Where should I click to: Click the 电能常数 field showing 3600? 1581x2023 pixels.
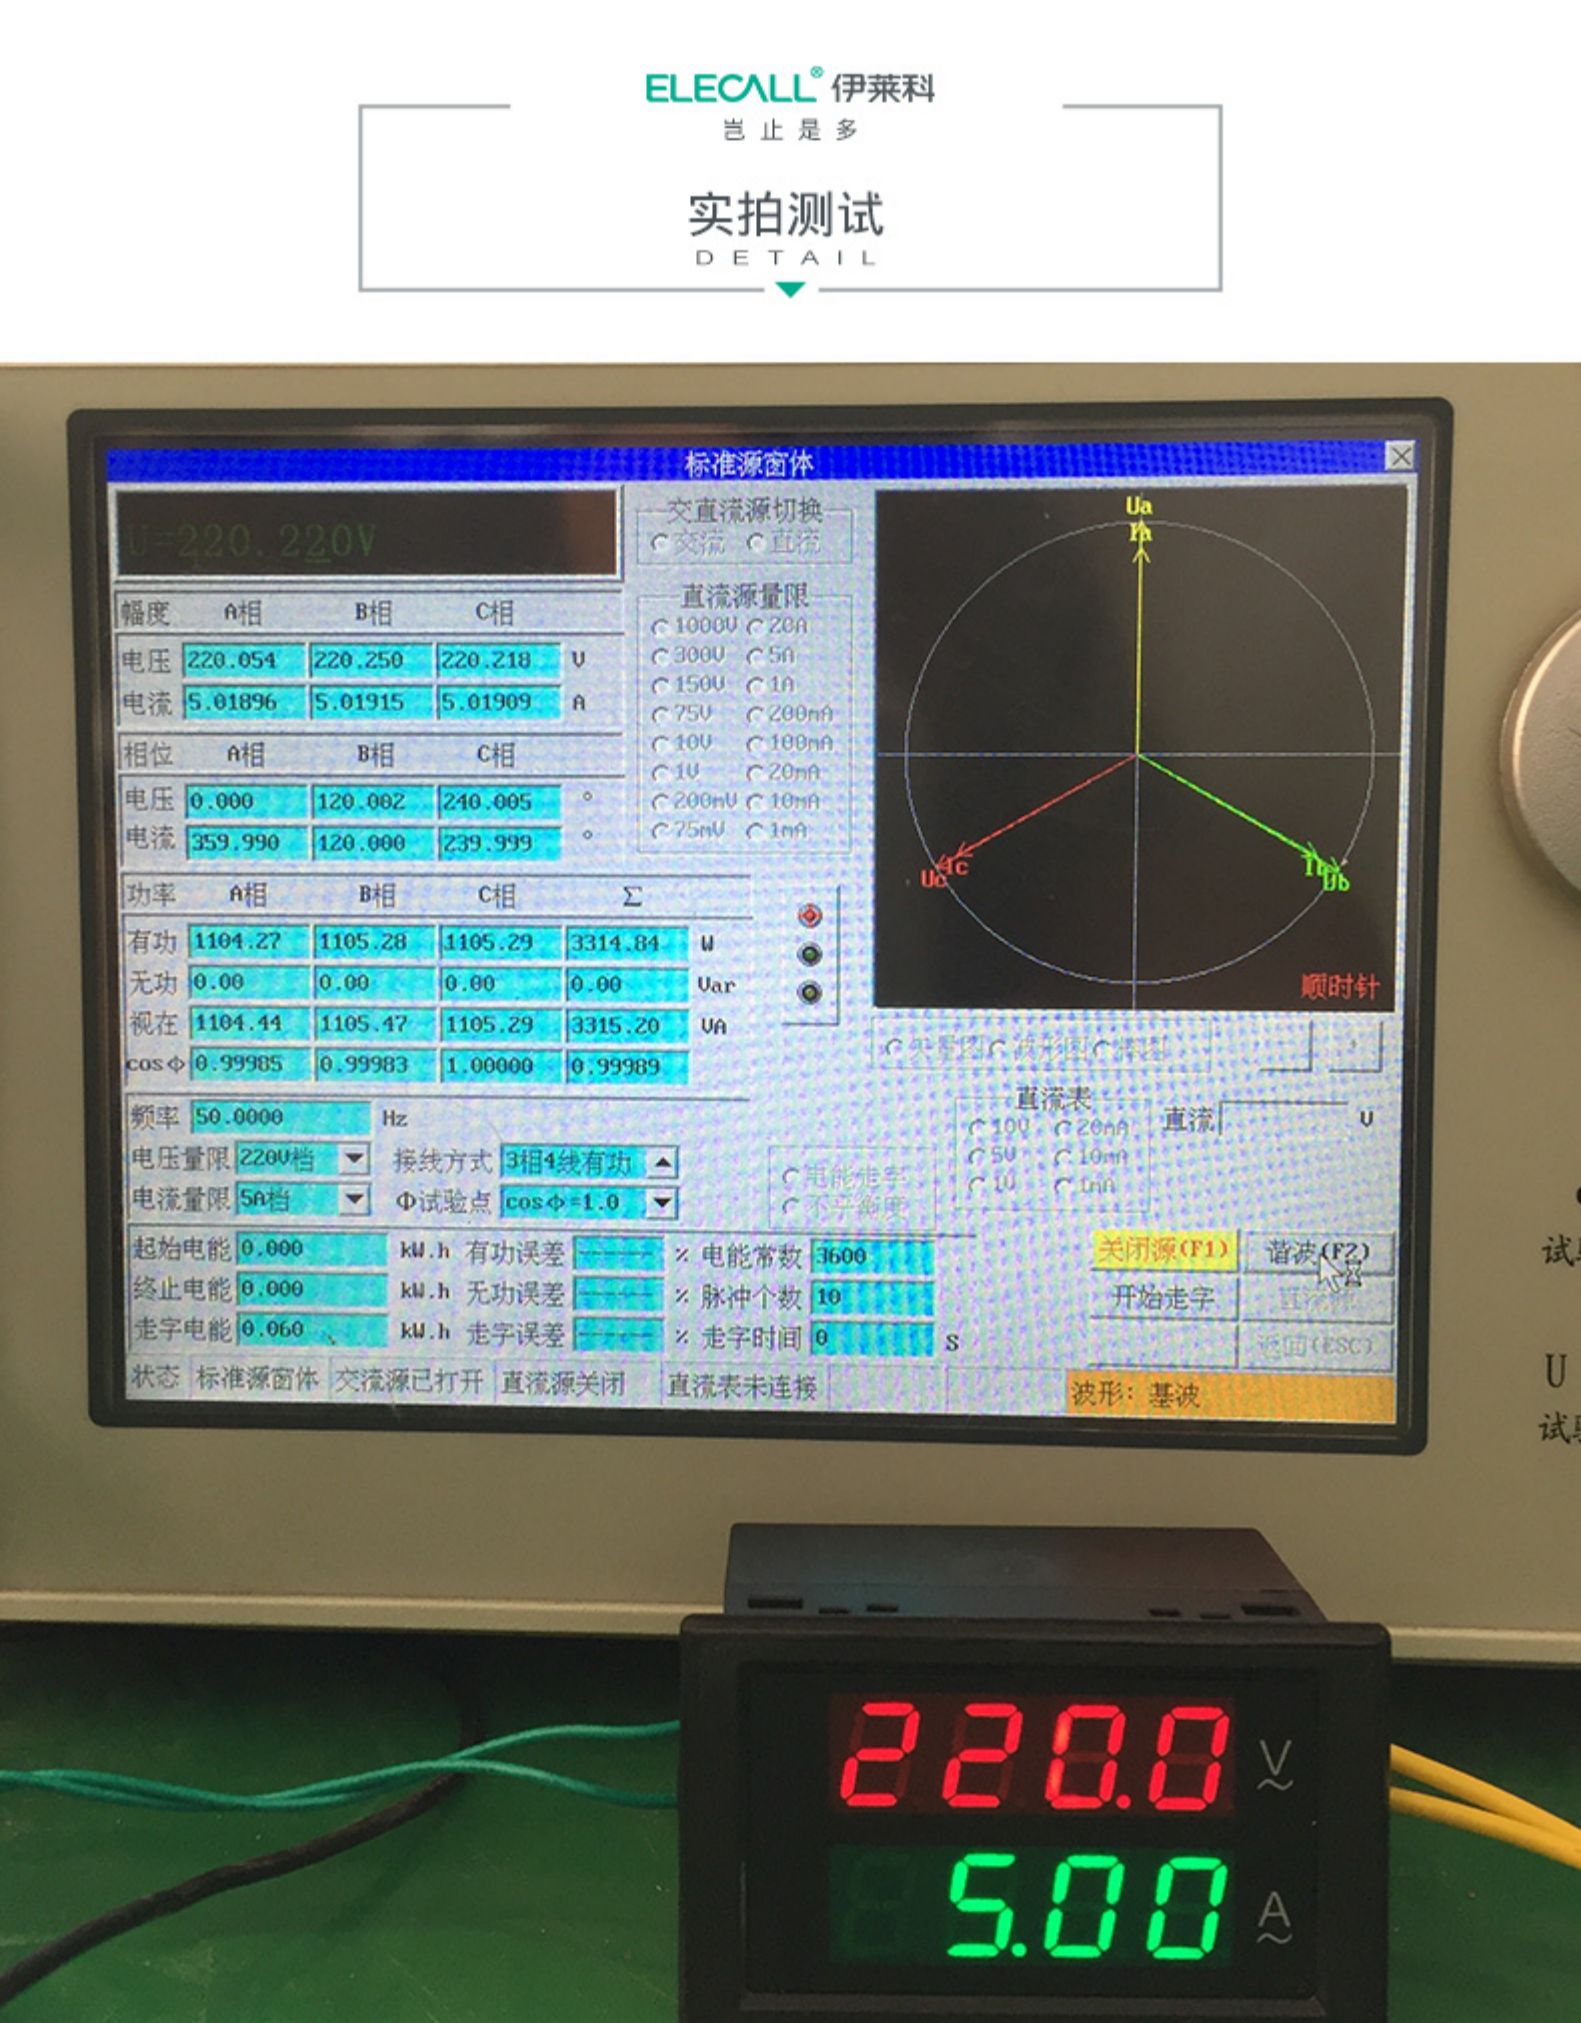[870, 1256]
